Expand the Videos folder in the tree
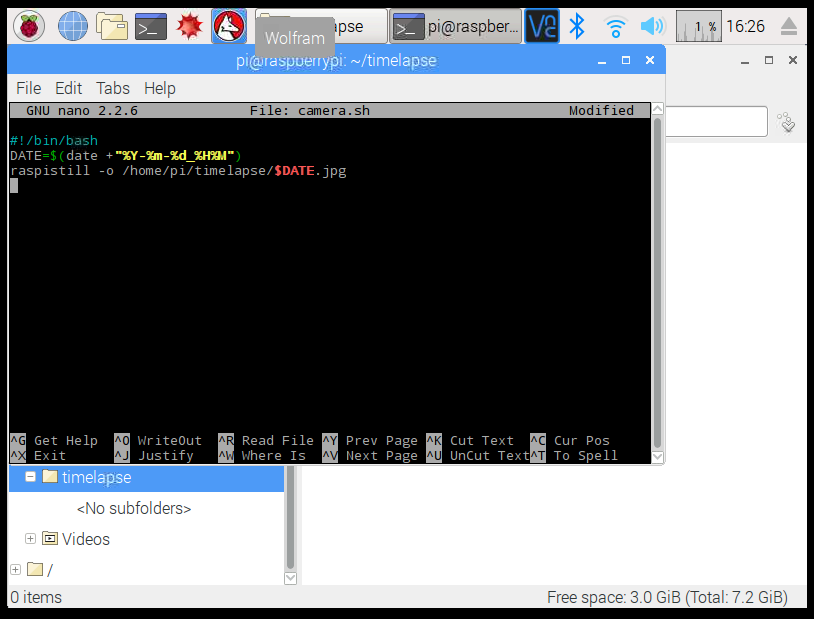The height and width of the screenshot is (619, 814). [31, 539]
